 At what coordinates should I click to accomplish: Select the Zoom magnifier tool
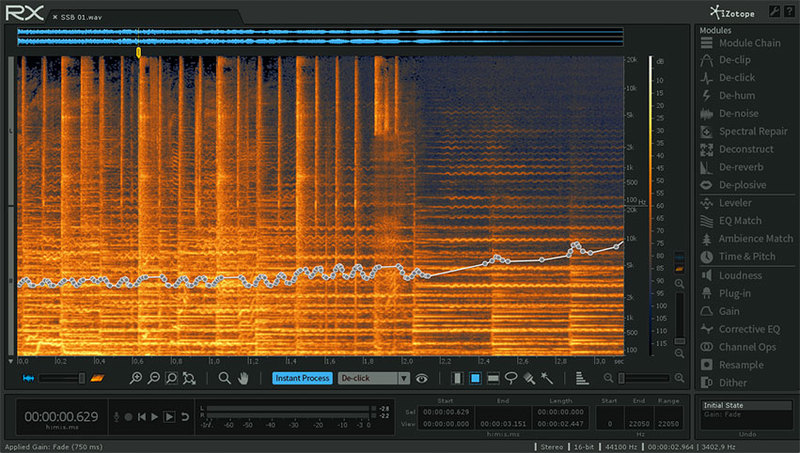click(224, 378)
